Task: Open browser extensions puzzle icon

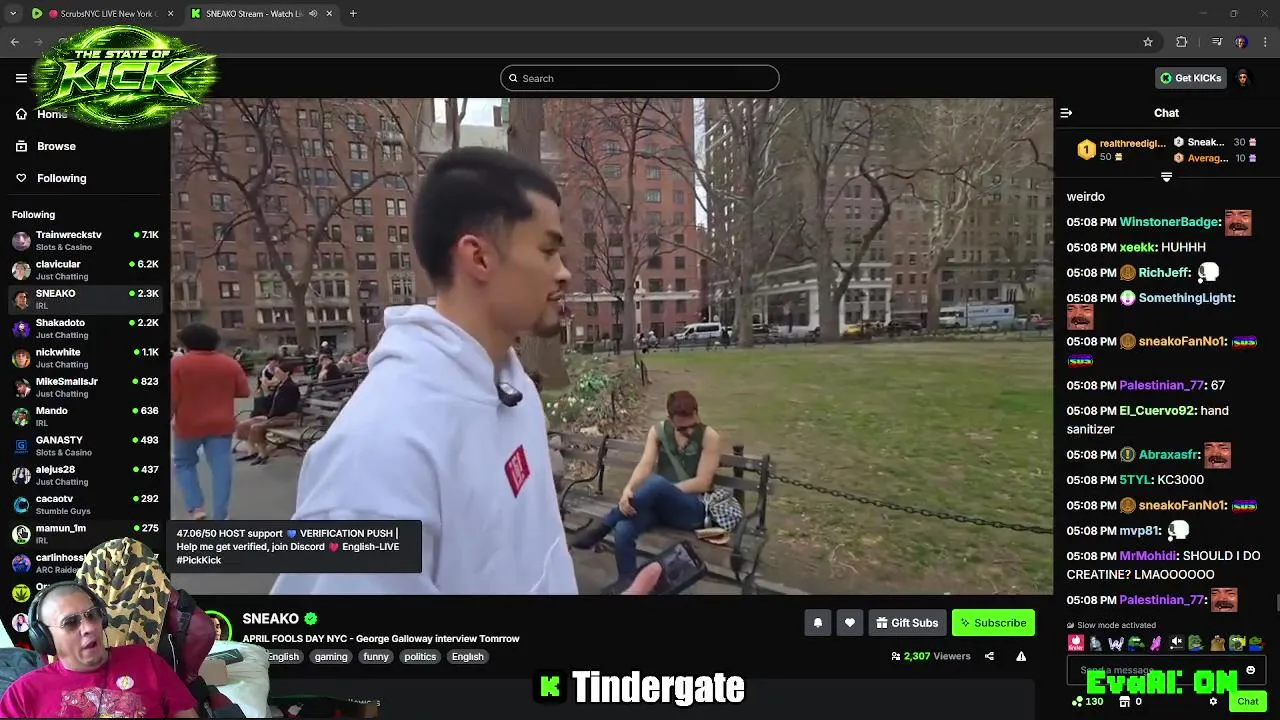Action: tap(1182, 42)
